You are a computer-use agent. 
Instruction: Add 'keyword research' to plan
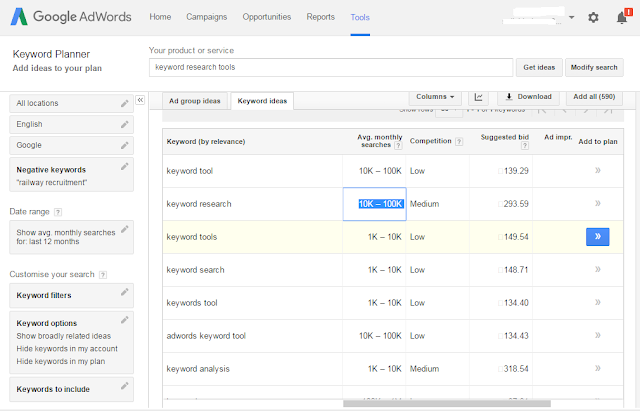(598, 203)
